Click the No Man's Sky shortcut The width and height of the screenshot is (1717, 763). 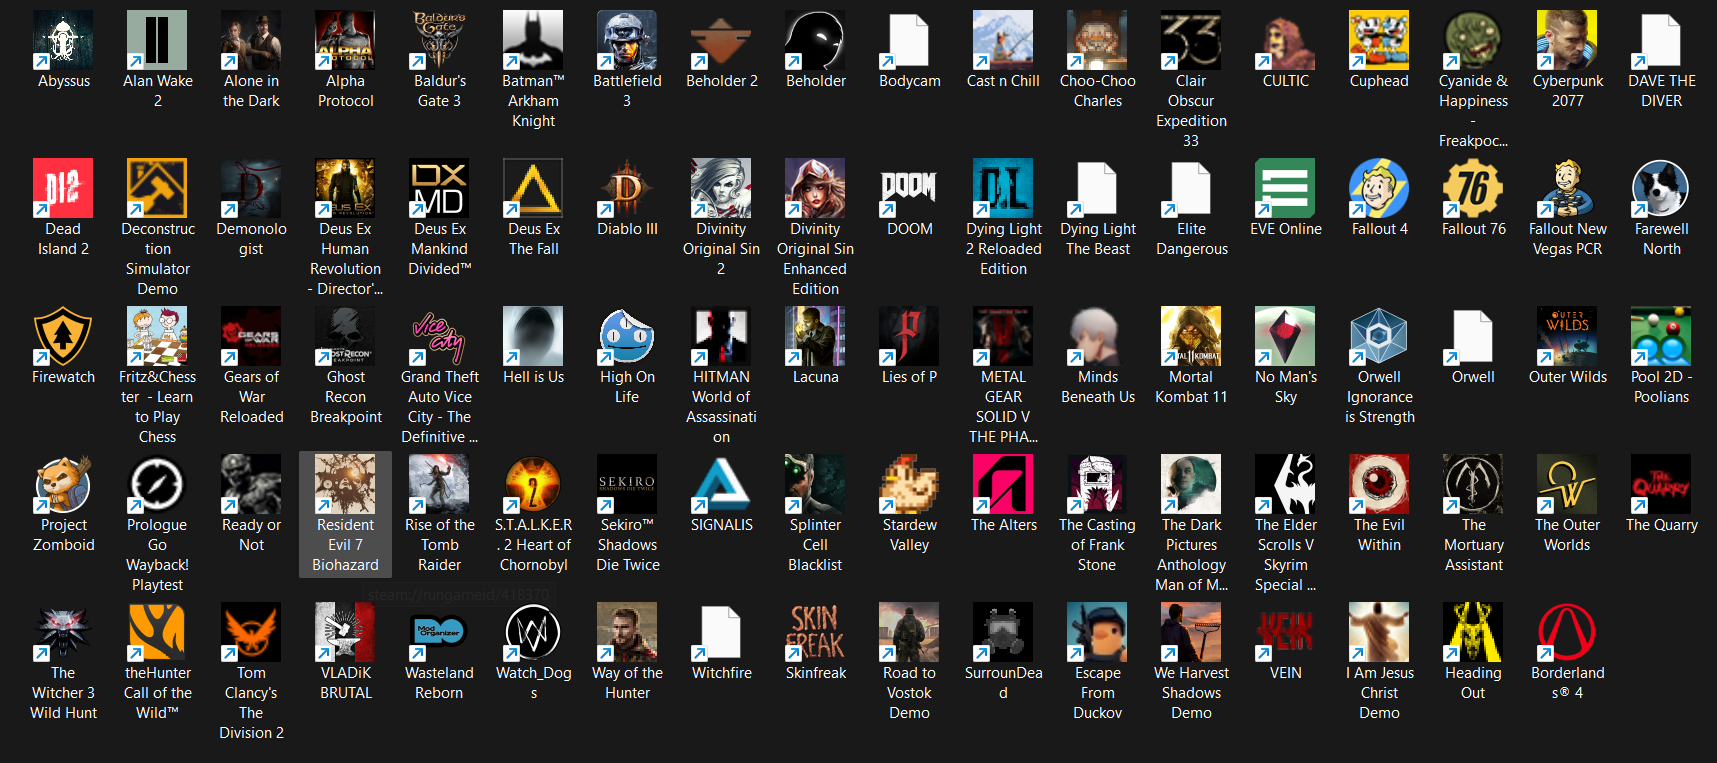(1285, 337)
